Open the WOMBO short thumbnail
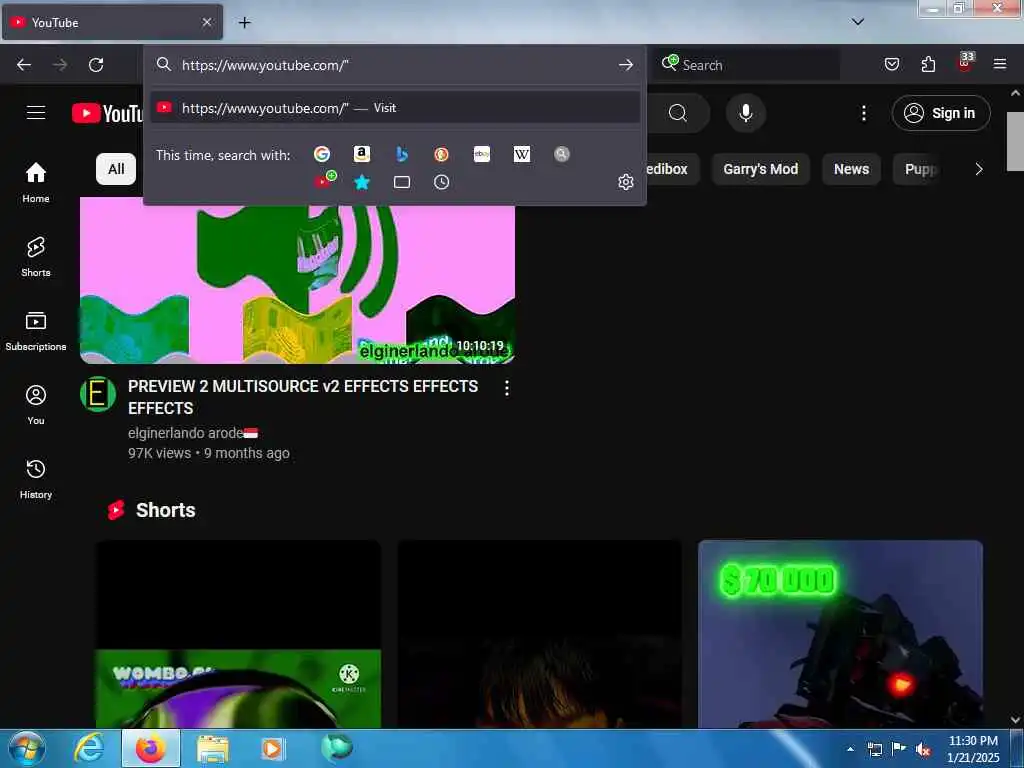The width and height of the screenshot is (1024, 768). click(x=238, y=634)
